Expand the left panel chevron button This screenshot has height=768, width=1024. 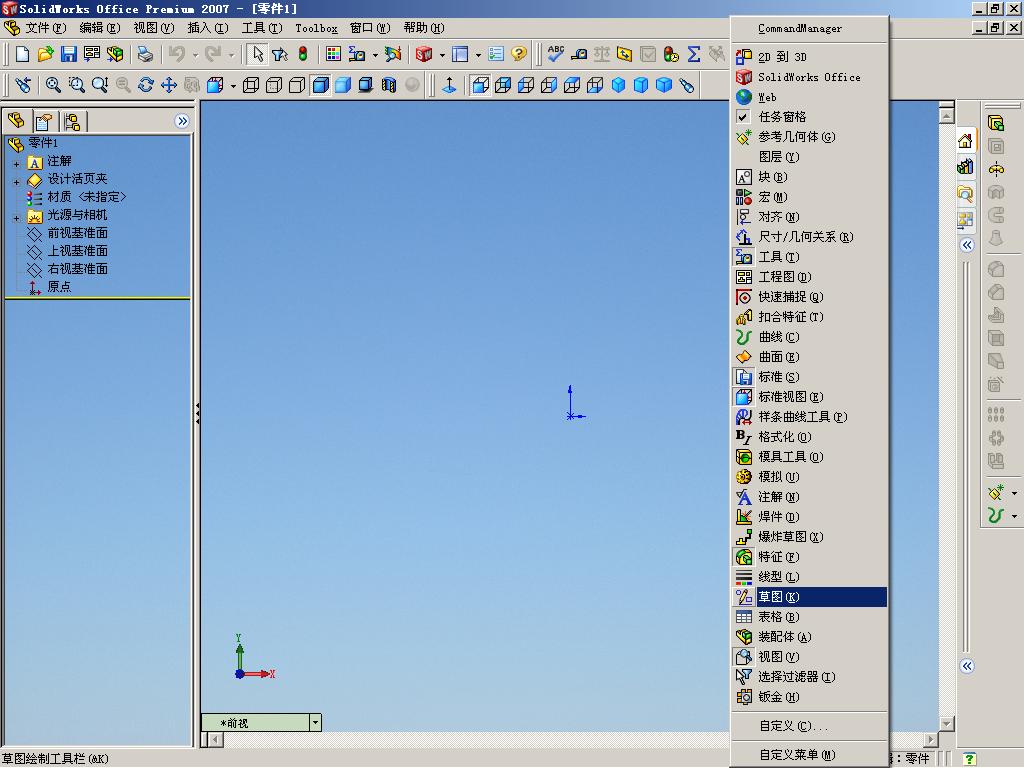182,121
